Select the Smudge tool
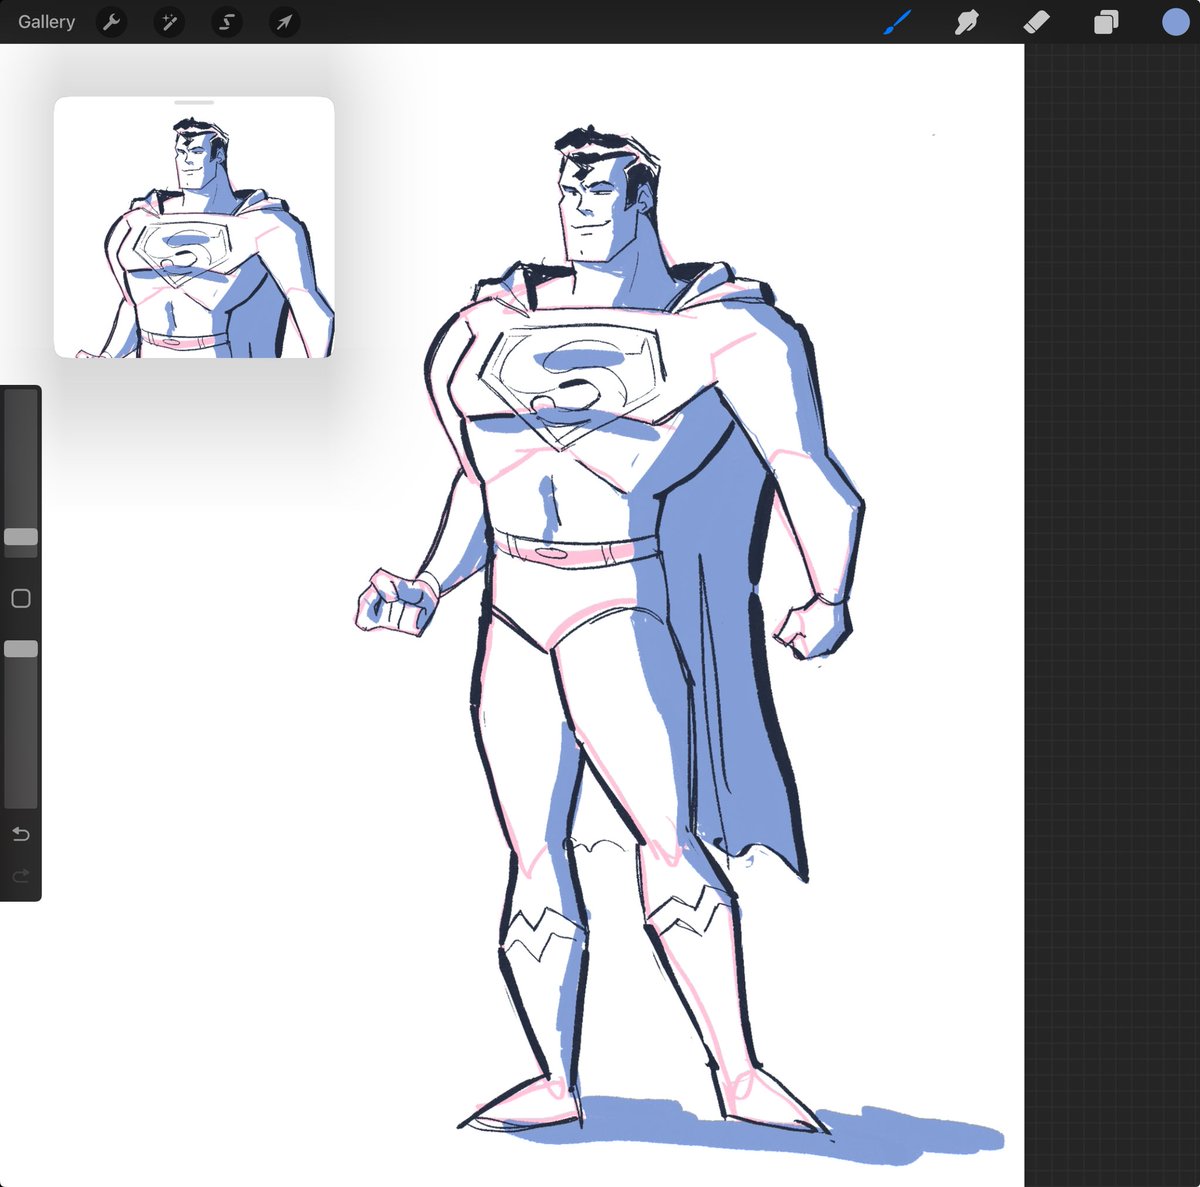The height and width of the screenshot is (1187, 1200). pyautogui.click(x=967, y=22)
